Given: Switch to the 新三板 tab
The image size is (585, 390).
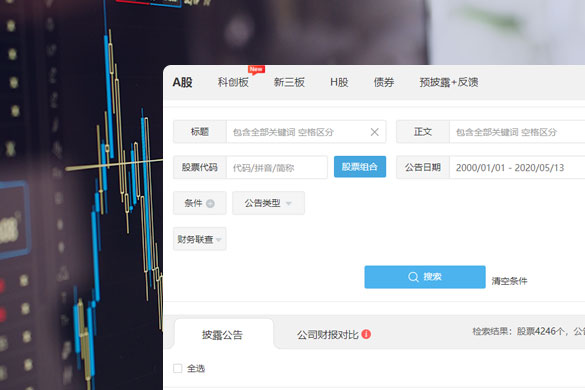Looking at the screenshot, I should pos(289,82).
